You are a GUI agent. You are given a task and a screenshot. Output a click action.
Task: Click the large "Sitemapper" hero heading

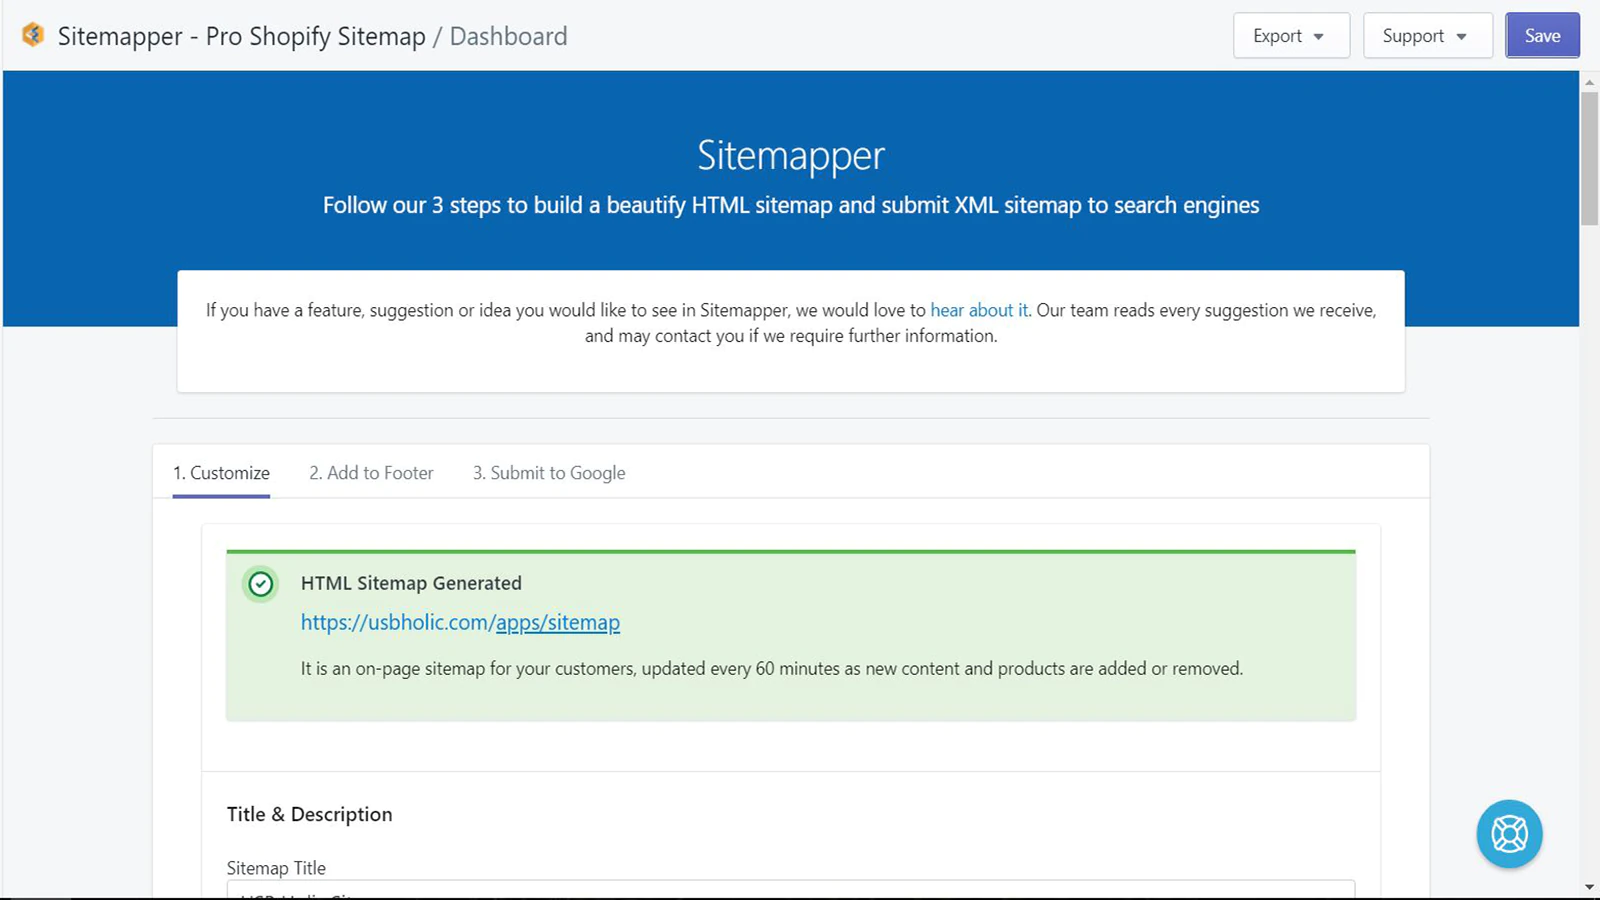pos(790,156)
